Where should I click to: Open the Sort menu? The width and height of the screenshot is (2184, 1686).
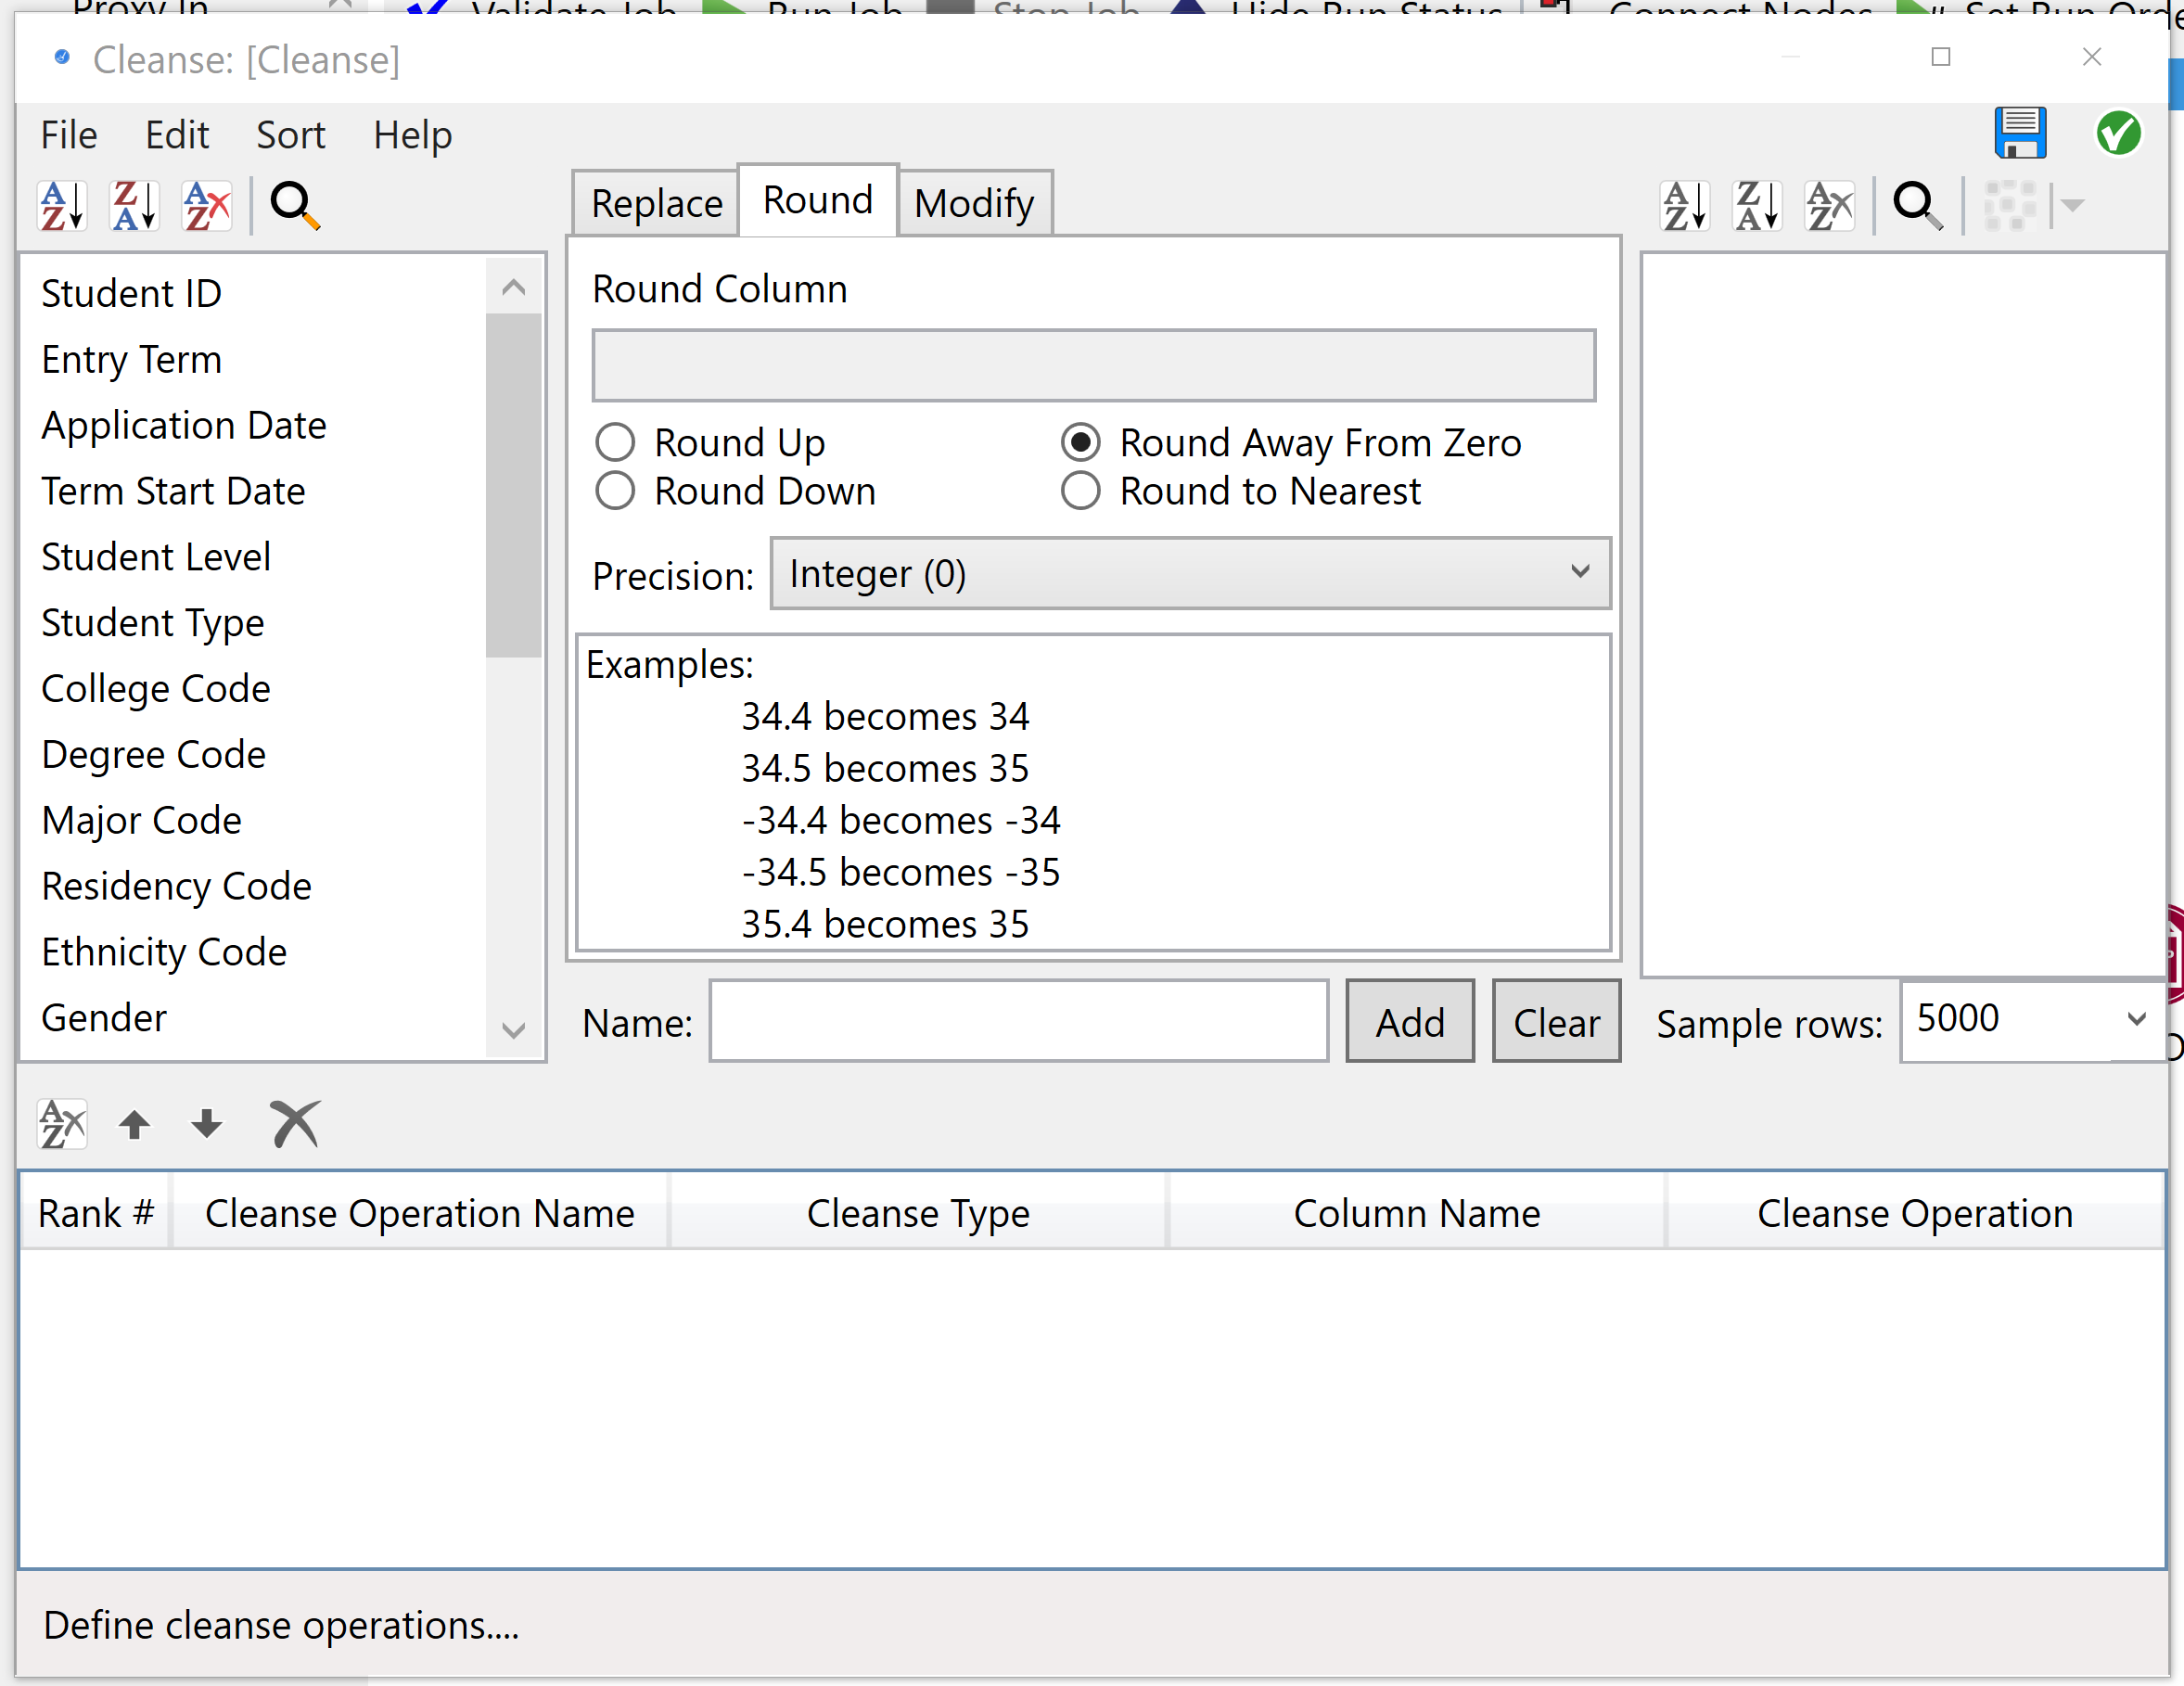(290, 135)
